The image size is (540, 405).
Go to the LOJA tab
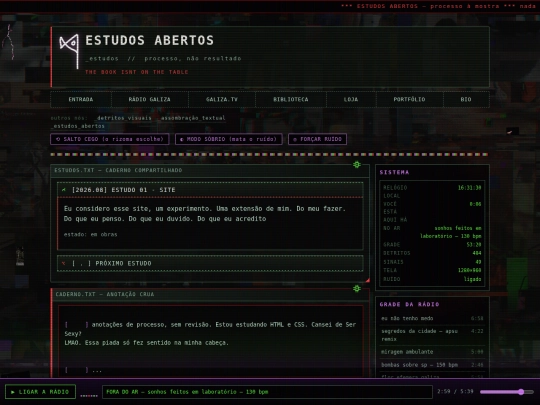tap(351, 100)
